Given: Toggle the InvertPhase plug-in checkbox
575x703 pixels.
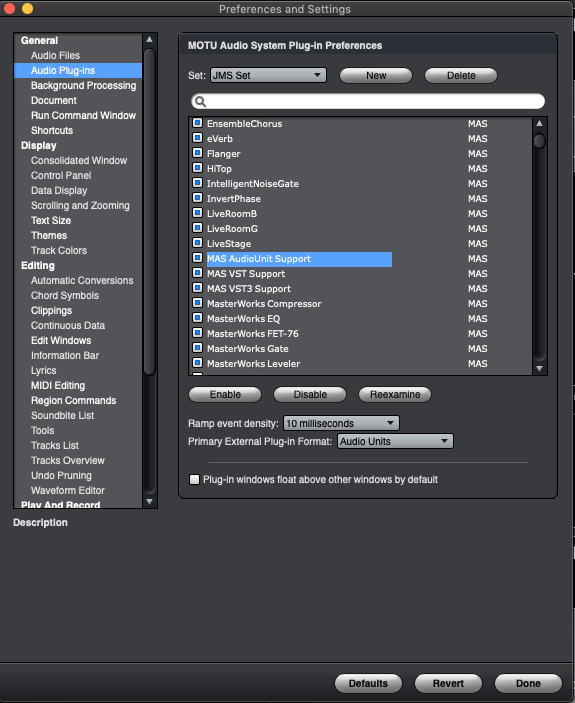Looking at the screenshot, I should click(x=197, y=198).
